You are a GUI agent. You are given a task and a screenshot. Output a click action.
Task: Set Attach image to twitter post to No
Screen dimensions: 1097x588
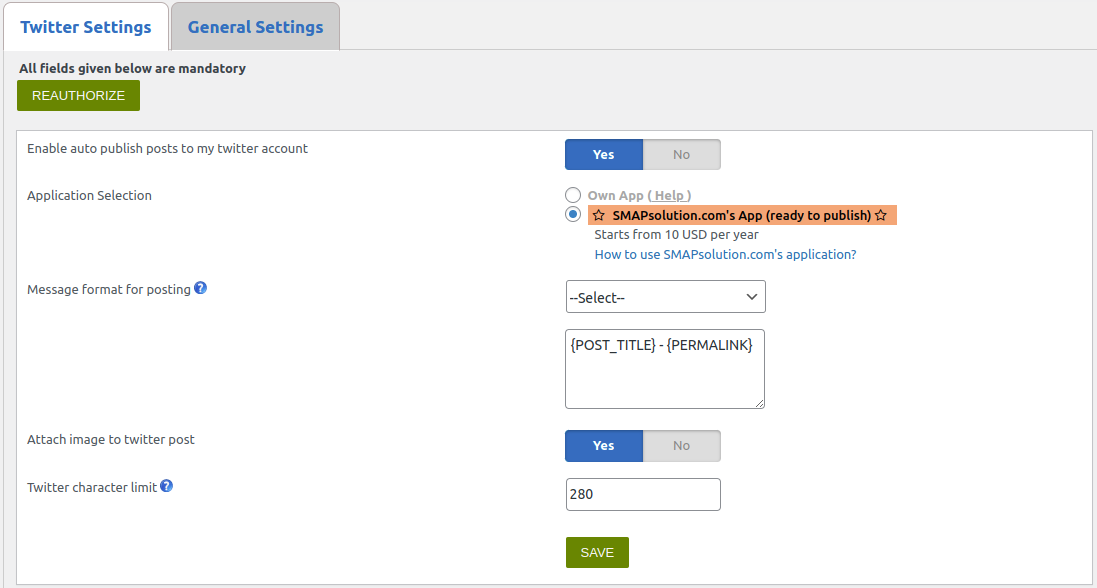(x=681, y=446)
